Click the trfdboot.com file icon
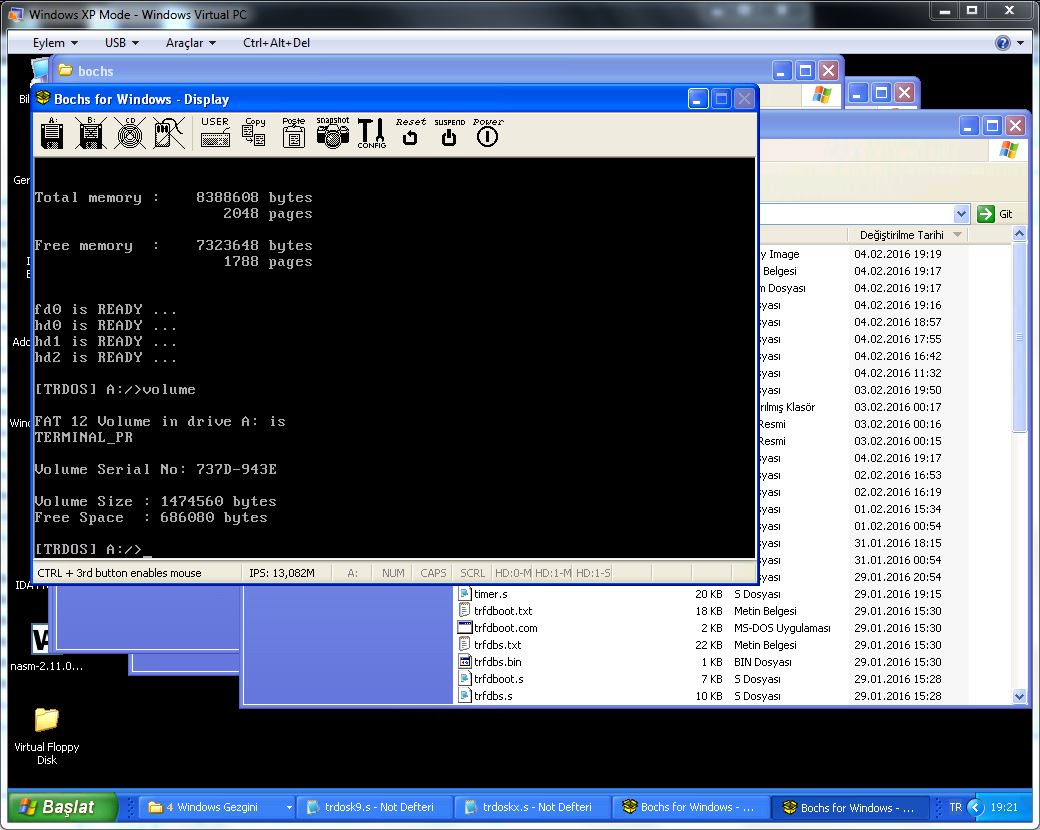Viewport: 1040px width, 830px height. click(x=465, y=627)
